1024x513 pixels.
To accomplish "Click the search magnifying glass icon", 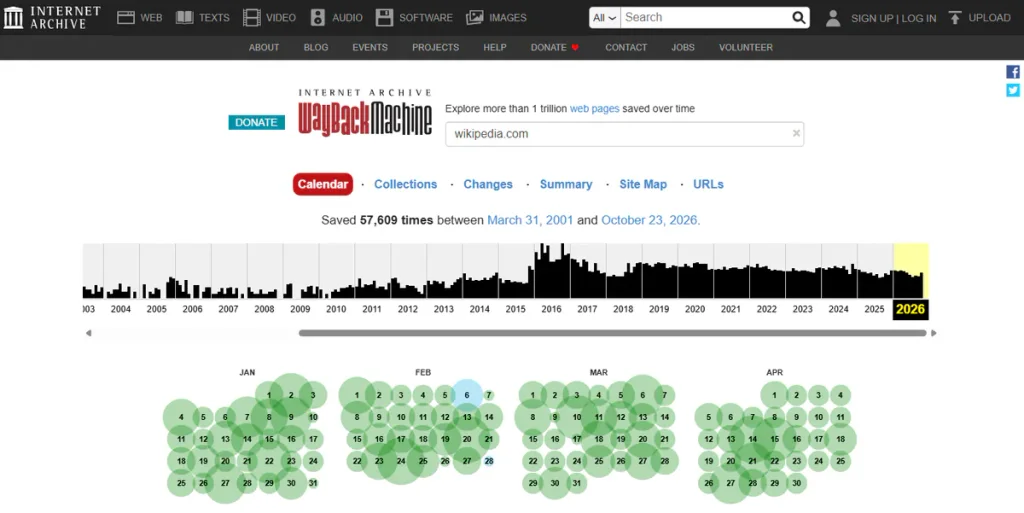I will tap(799, 18).
